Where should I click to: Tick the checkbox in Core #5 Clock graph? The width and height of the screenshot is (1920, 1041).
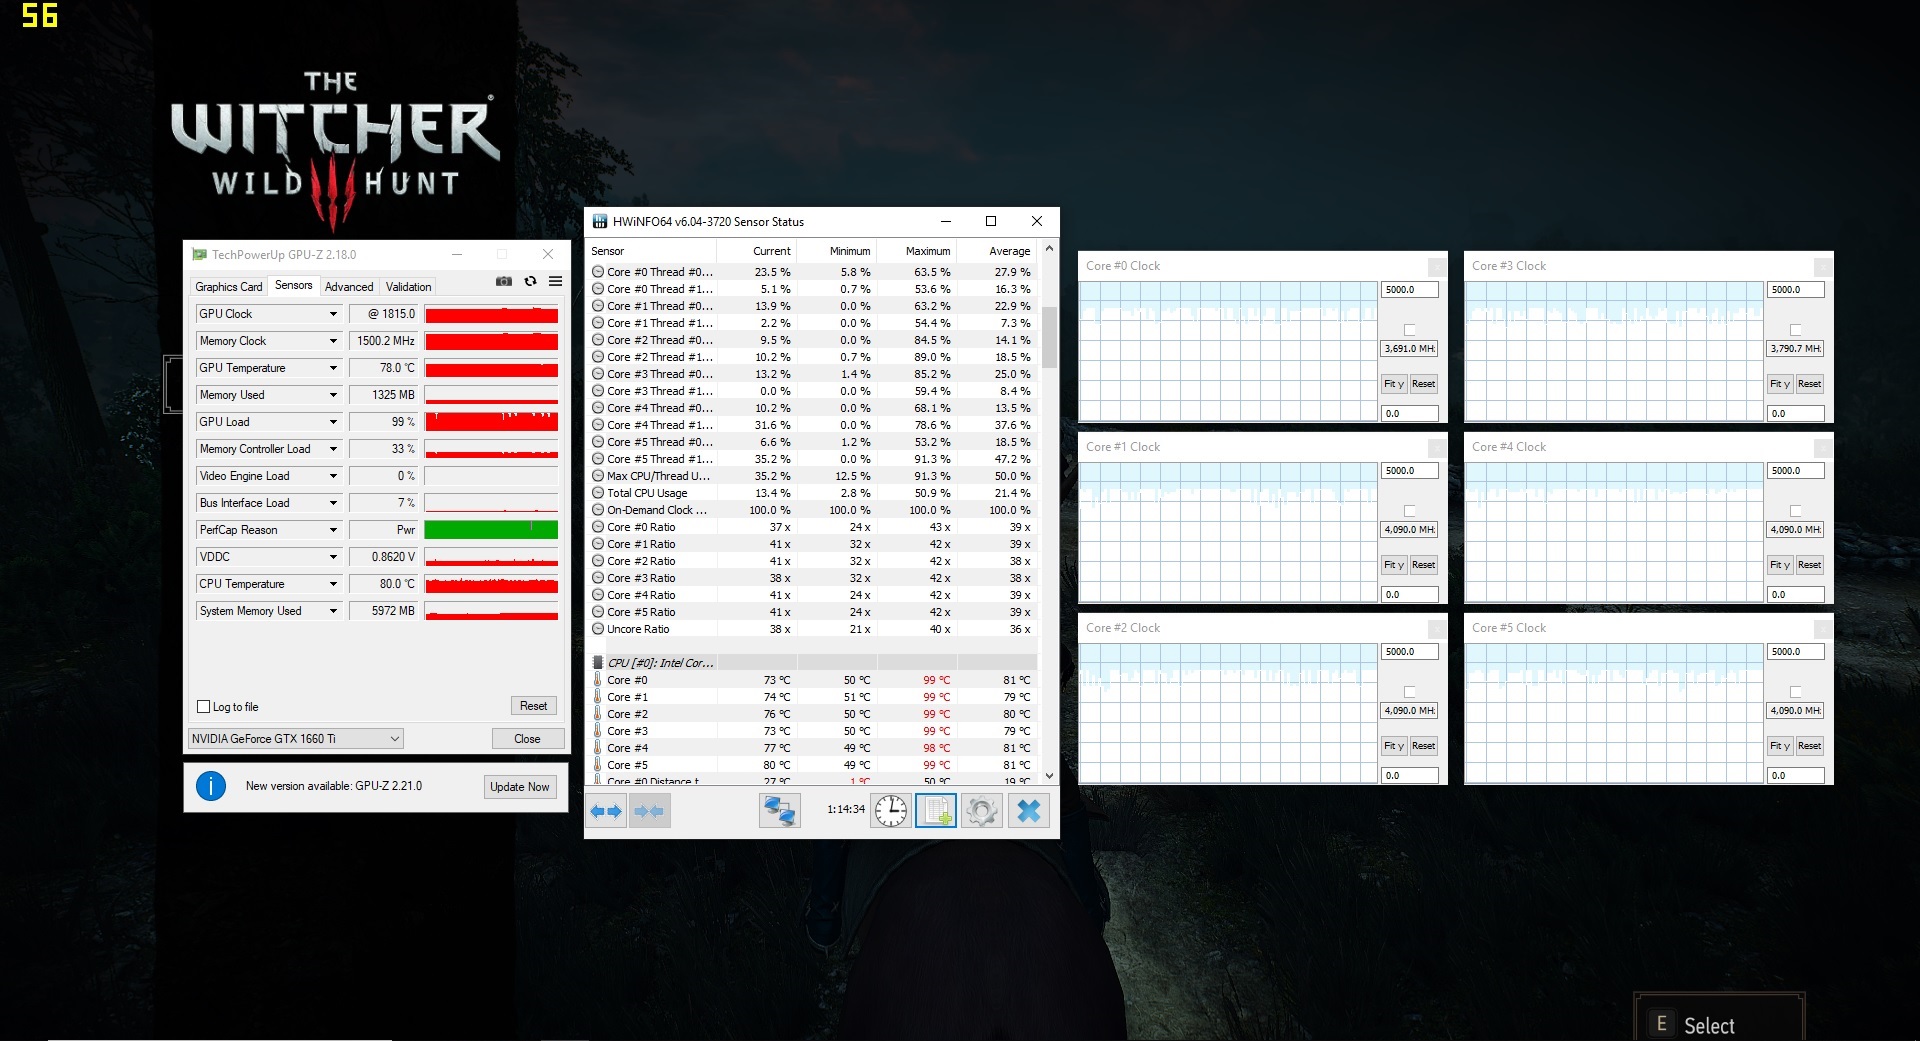pos(1796,692)
